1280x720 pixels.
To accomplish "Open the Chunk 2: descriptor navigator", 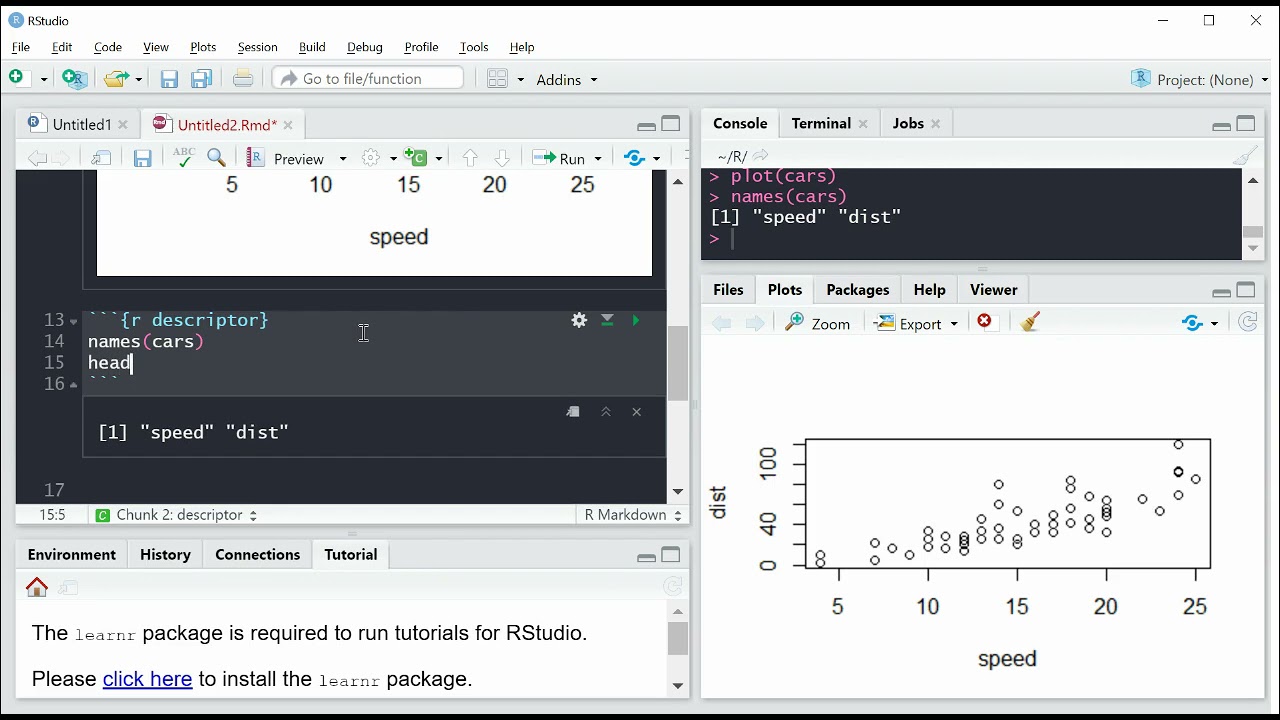I will pyautogui.click(x=177, y=515).
